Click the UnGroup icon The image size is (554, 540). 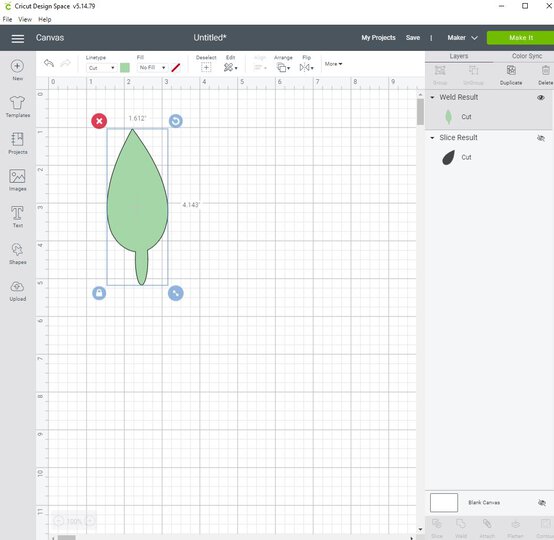point(473,75)
